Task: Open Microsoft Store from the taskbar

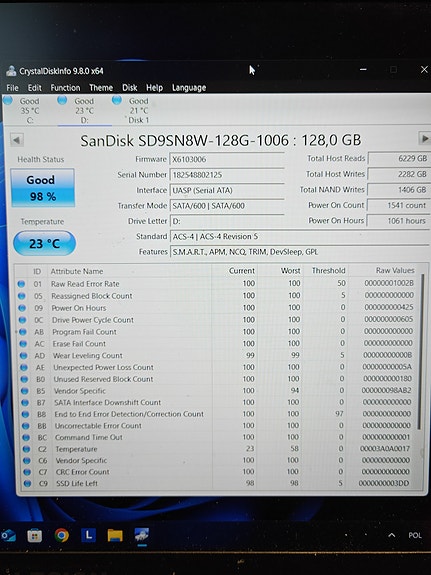Action: coord(35,536)
